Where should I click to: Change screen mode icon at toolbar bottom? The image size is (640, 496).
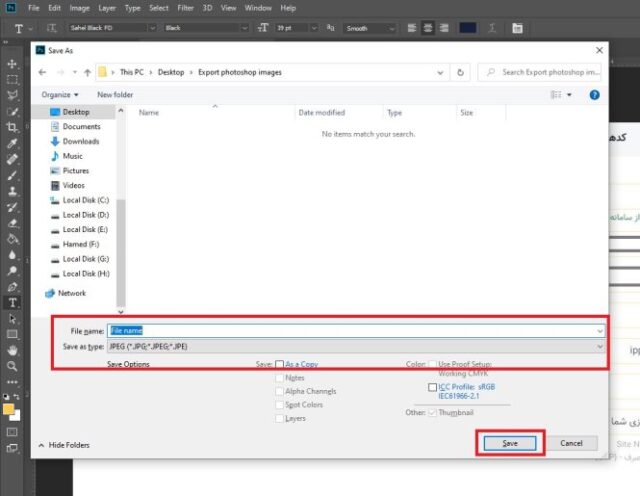(12, 448)
